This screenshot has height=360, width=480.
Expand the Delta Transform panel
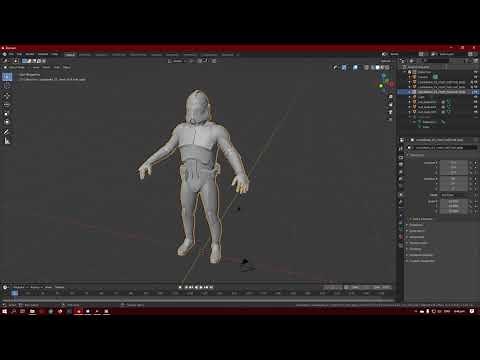(x=421, y=219)
